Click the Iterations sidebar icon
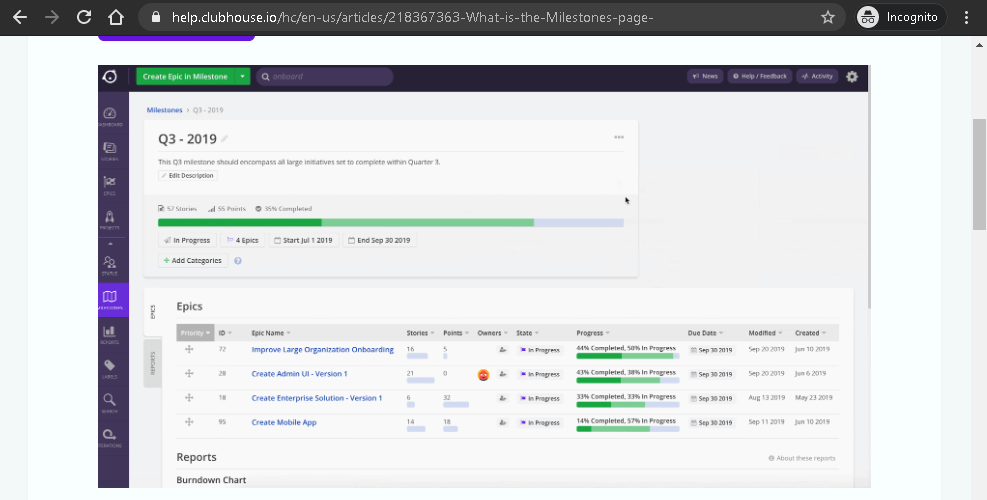 point(110,436)
